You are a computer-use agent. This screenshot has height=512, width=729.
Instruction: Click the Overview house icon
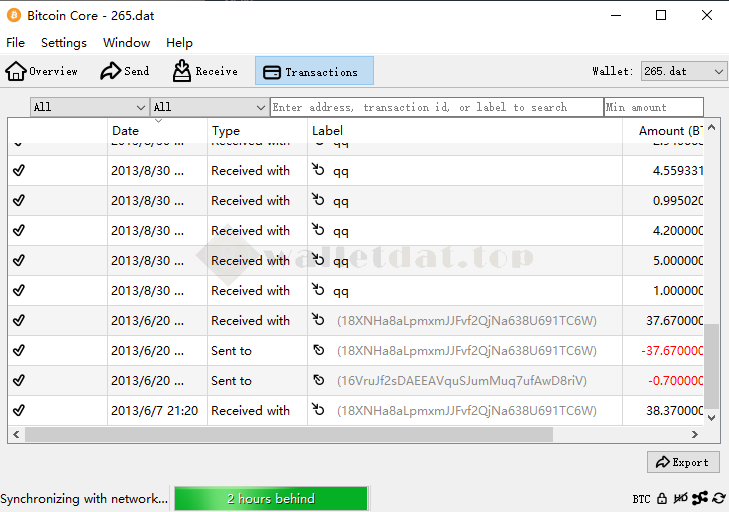(x=16, y=71)
